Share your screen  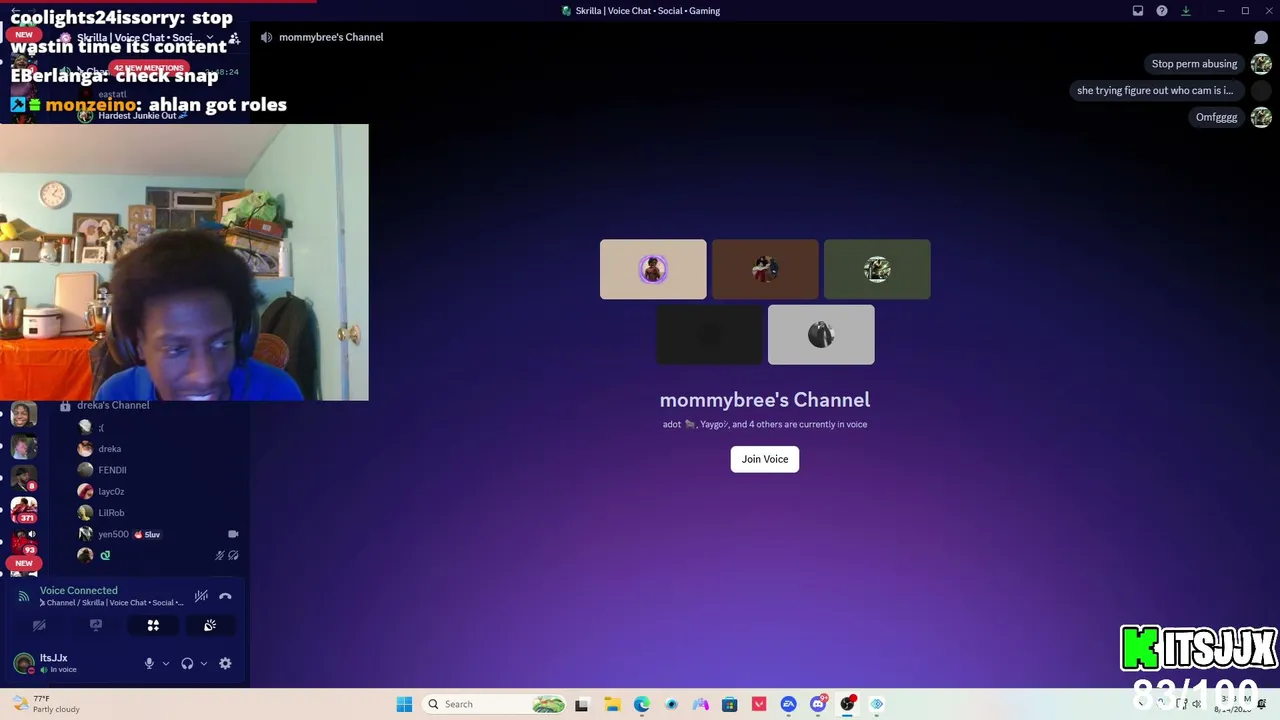[96, 625]
